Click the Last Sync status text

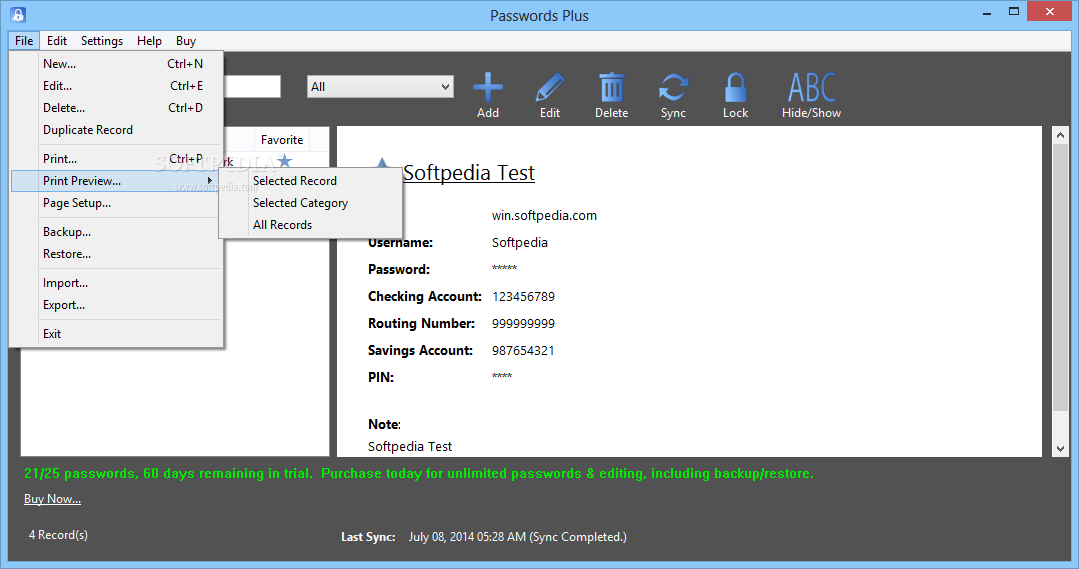point(484,537)
